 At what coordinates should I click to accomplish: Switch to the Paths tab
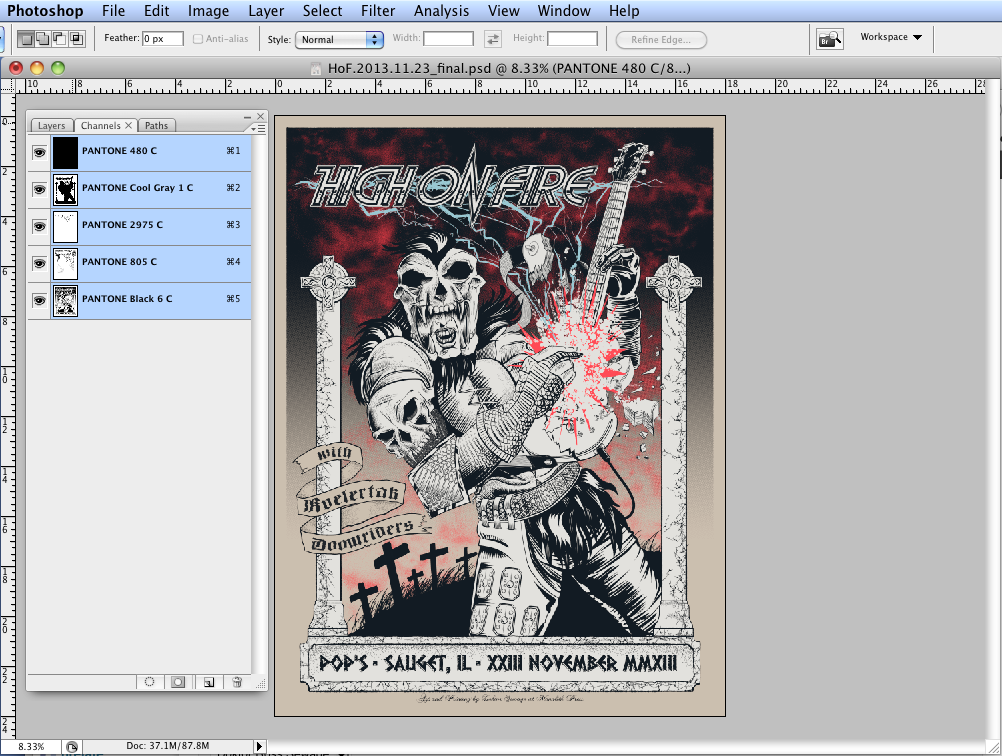click(157, 126)
